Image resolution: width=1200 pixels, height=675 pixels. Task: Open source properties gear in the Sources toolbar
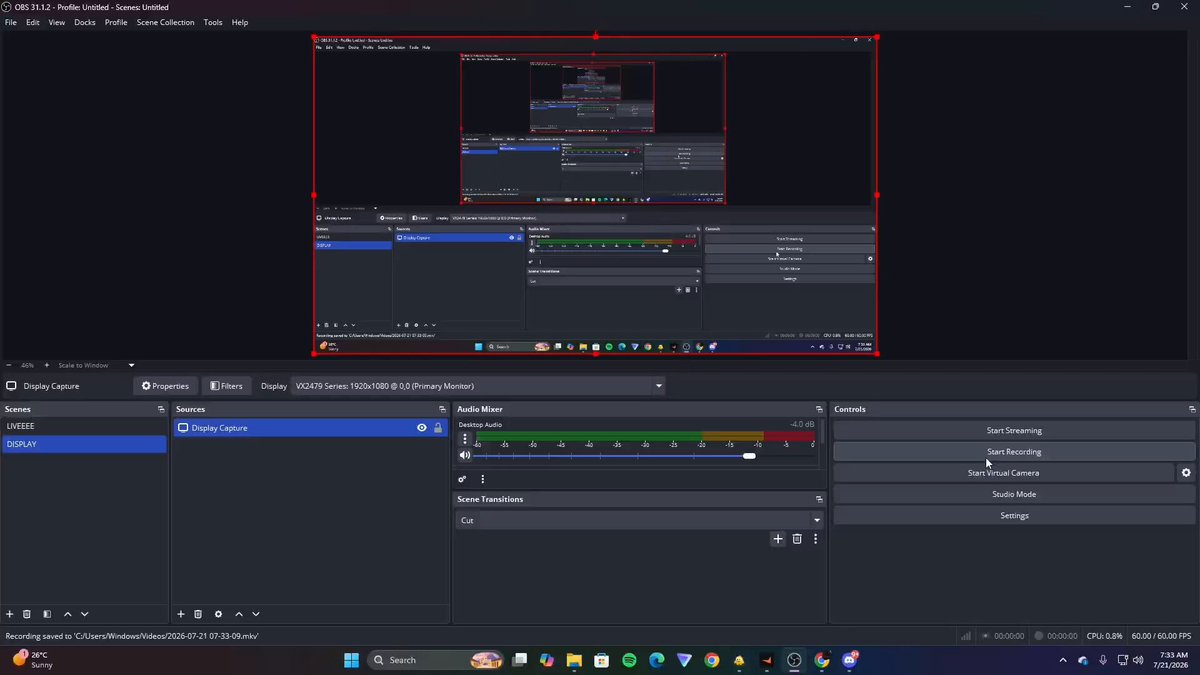click(218, 614)
